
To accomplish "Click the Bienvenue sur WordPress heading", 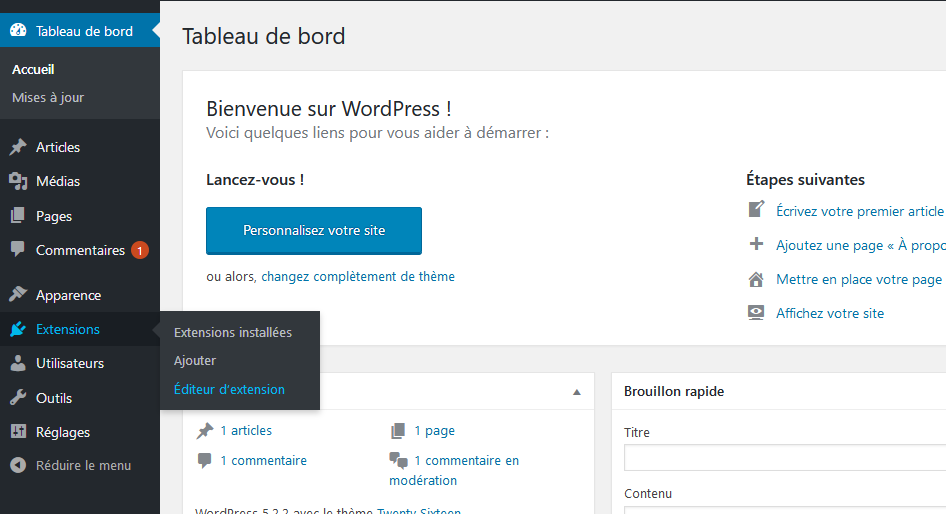I will pyautogui.click(x=329, y=109).
